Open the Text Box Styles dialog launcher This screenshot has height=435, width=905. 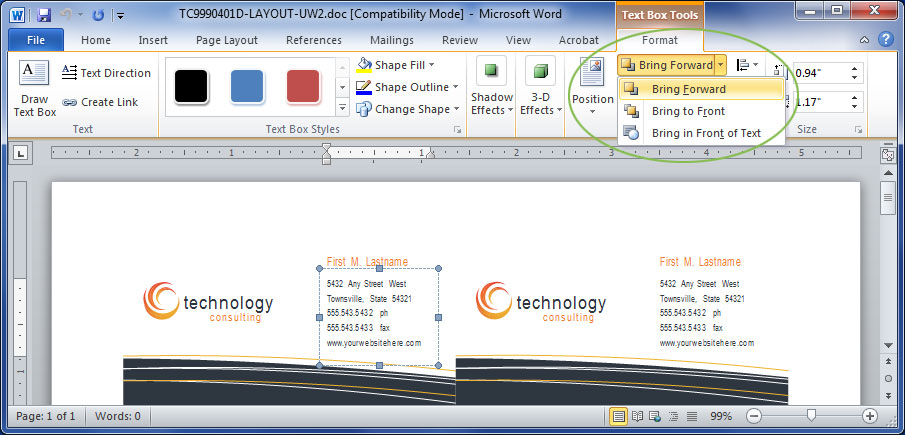[x=457, y=130]
